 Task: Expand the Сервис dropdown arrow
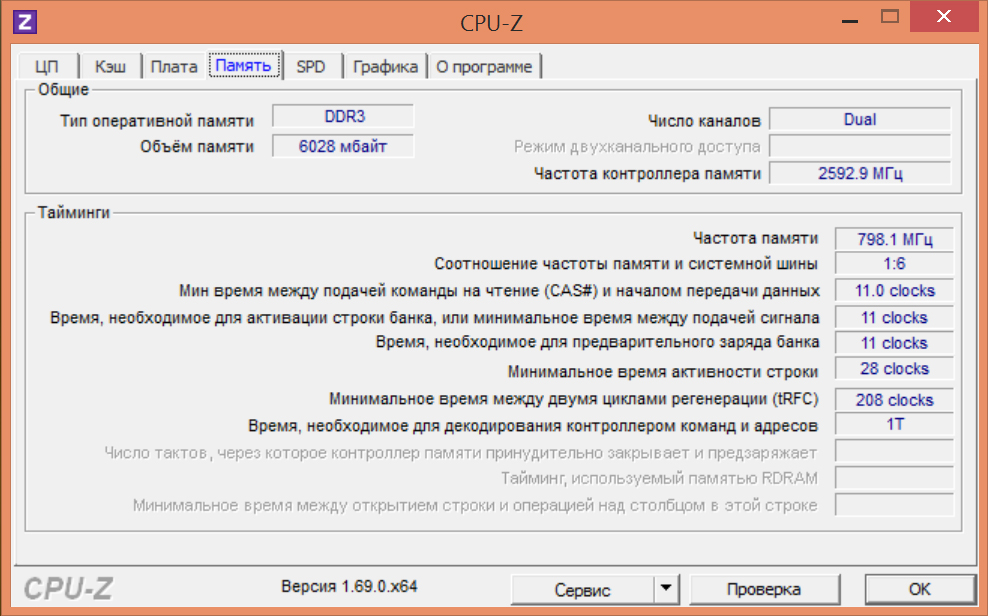click(x=666, y=590)
